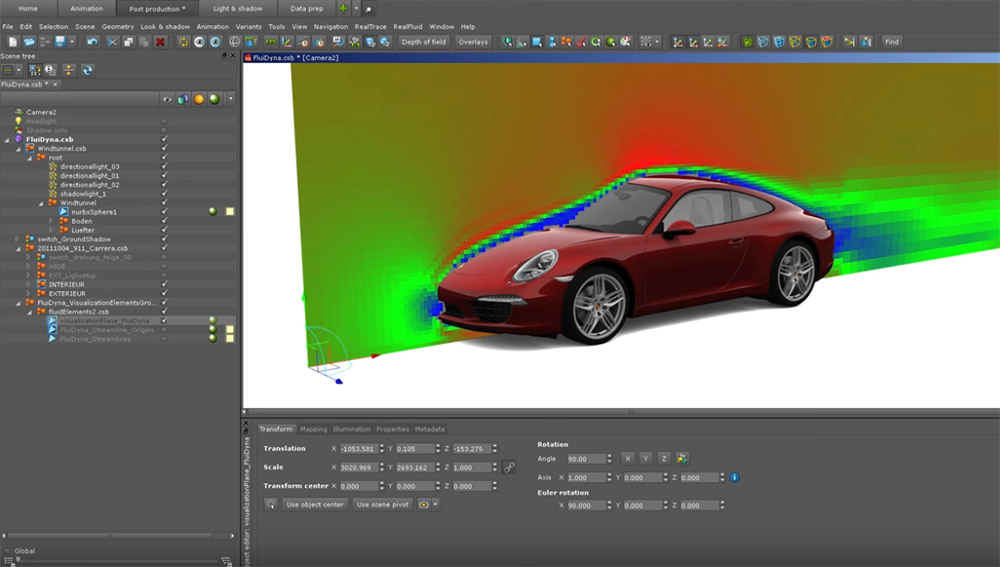This screenshot has width=1000, height=567.
Task: Click the red X Delete icon
Action: [160, 42]
